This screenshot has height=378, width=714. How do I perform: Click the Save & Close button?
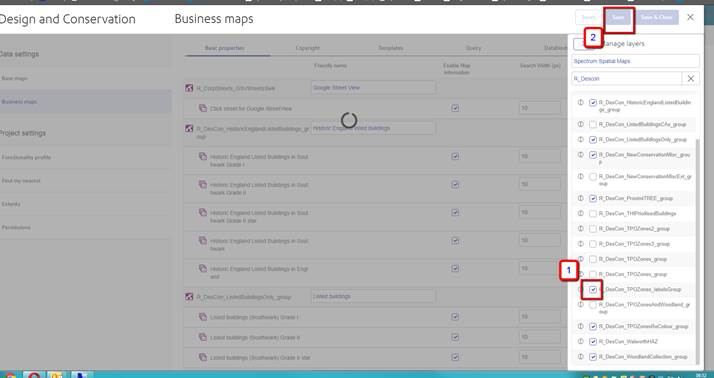(x=657, y=18)
